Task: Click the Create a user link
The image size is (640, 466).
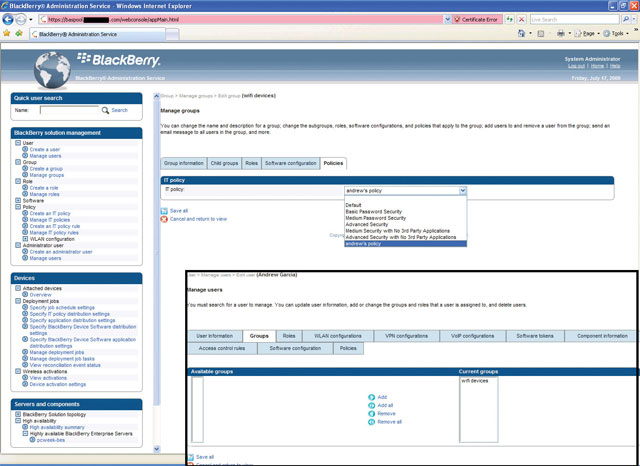Action: (x=45, y=149)
